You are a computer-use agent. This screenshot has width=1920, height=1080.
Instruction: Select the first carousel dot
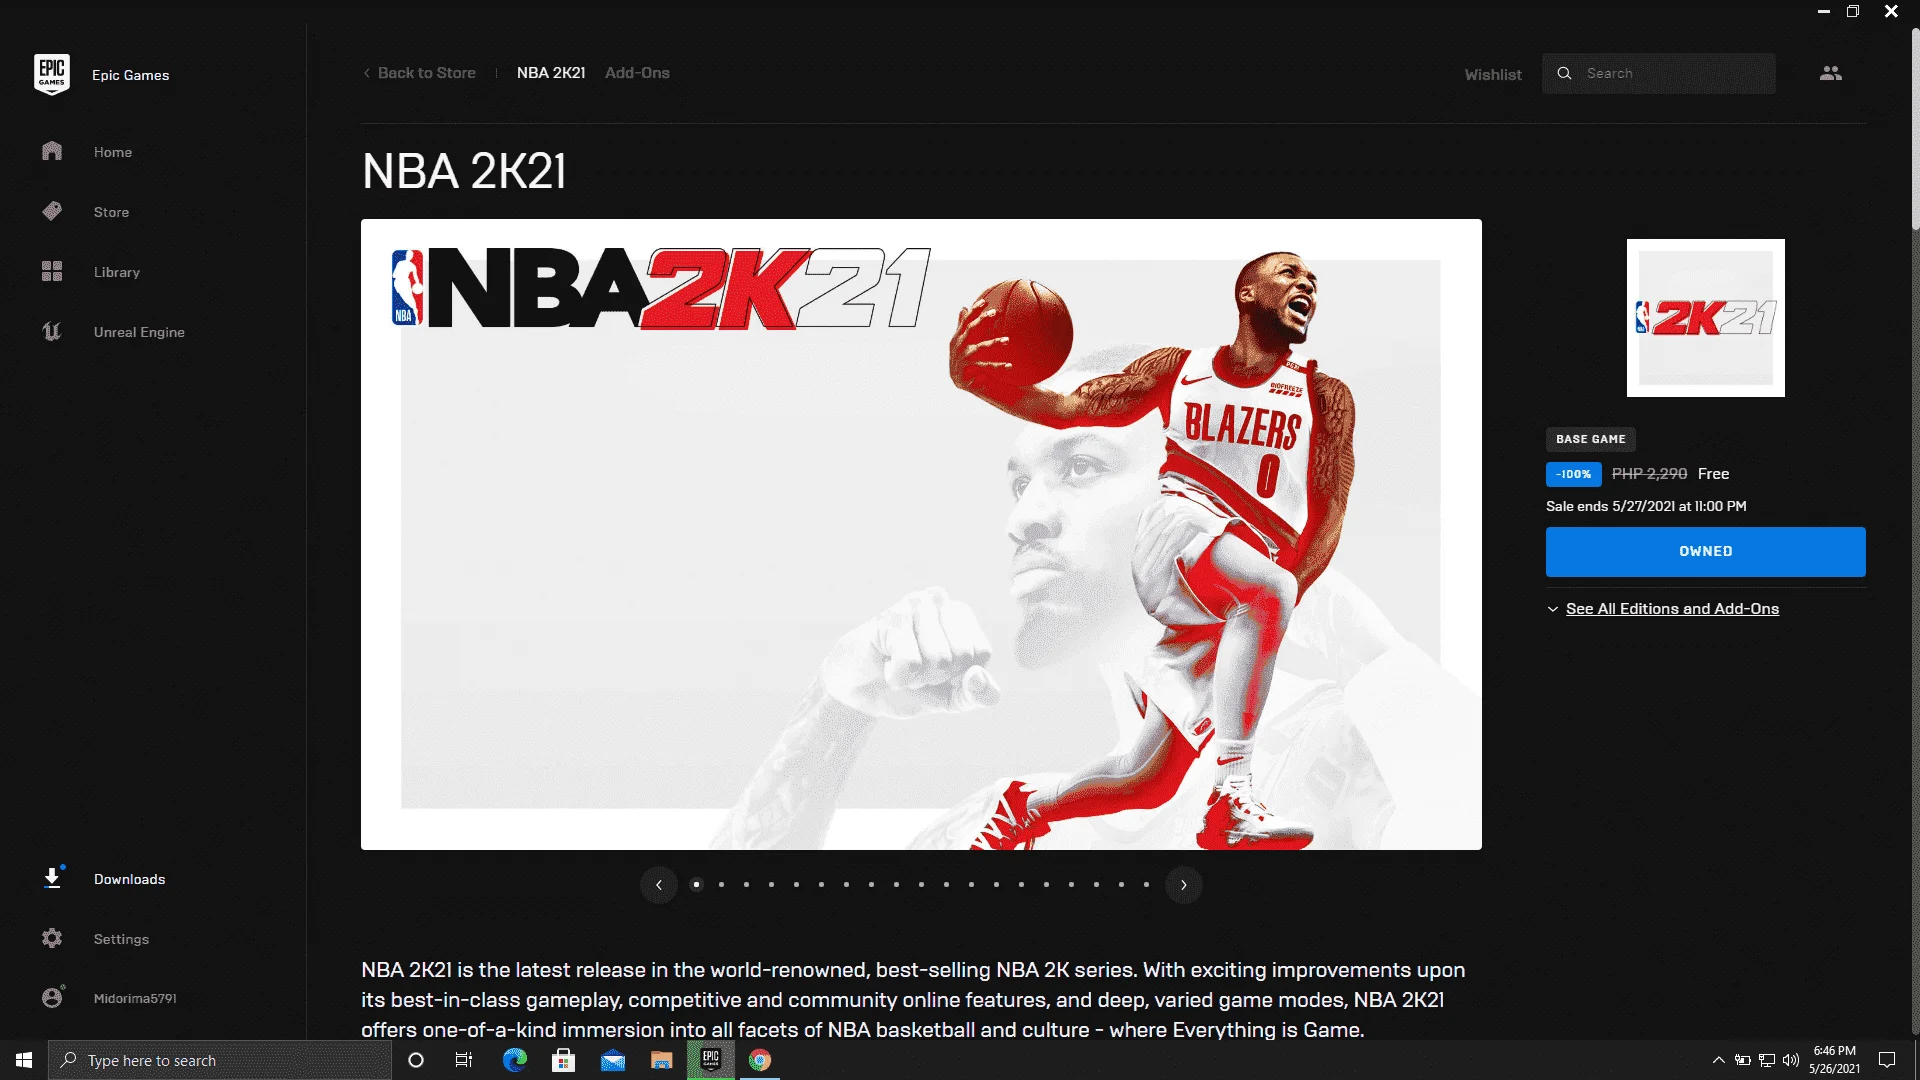pos(696,884)
